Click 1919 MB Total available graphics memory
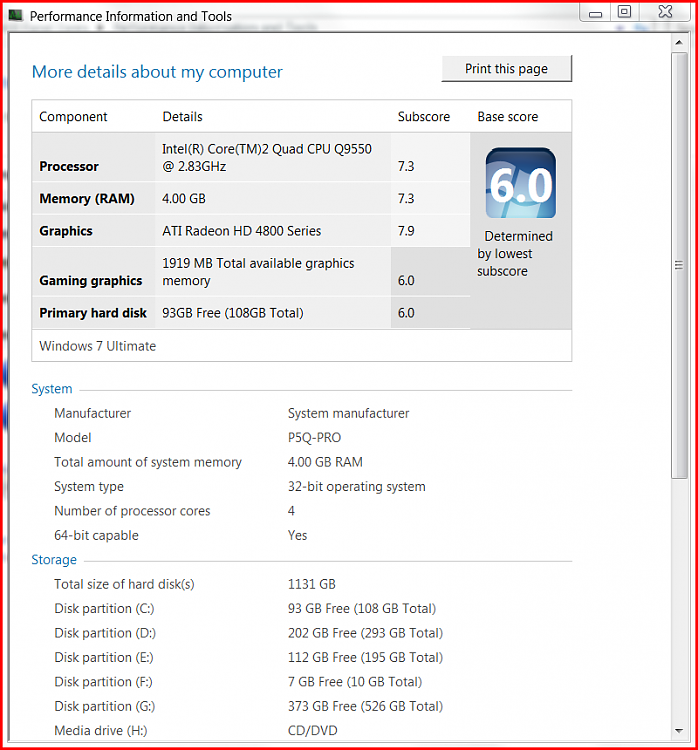 coord(258,272)
